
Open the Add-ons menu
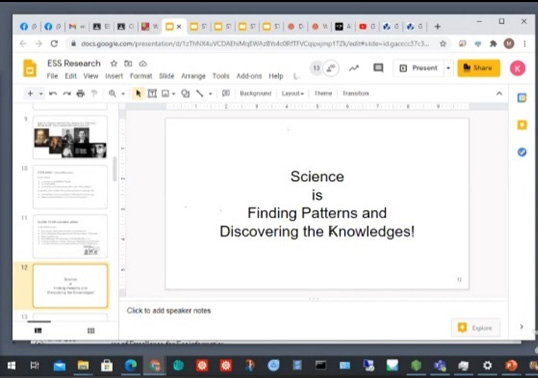249,76
